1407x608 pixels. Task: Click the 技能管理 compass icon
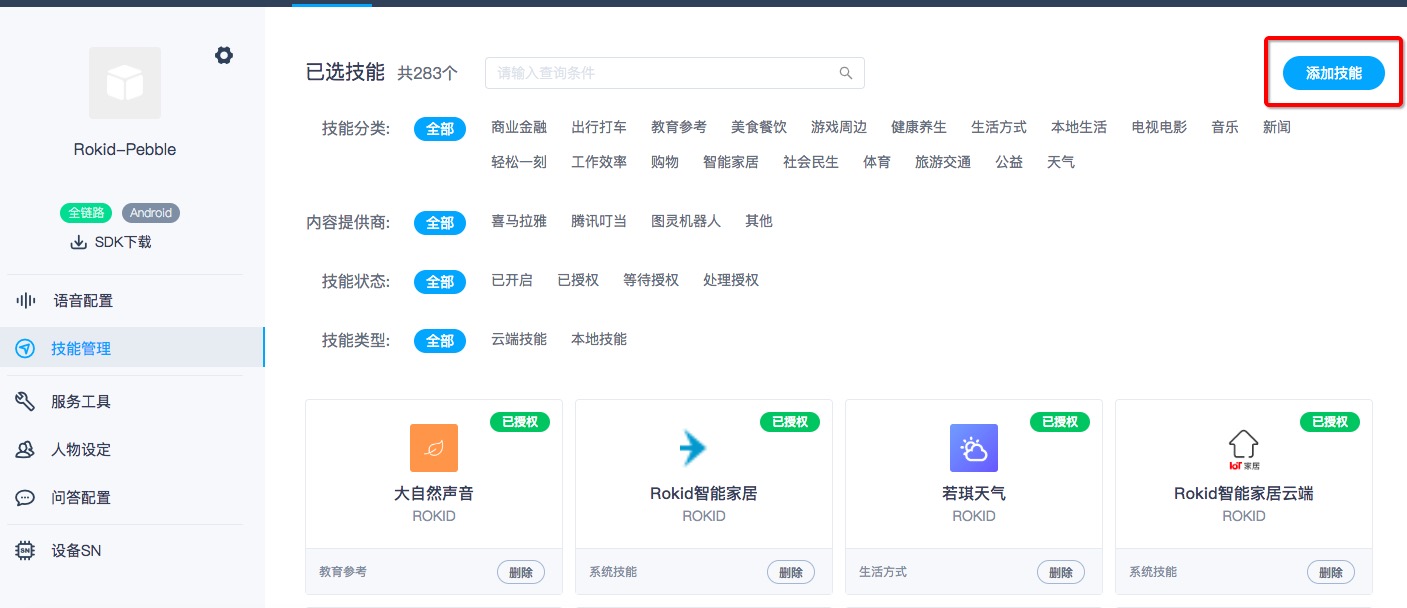(25, 349)
